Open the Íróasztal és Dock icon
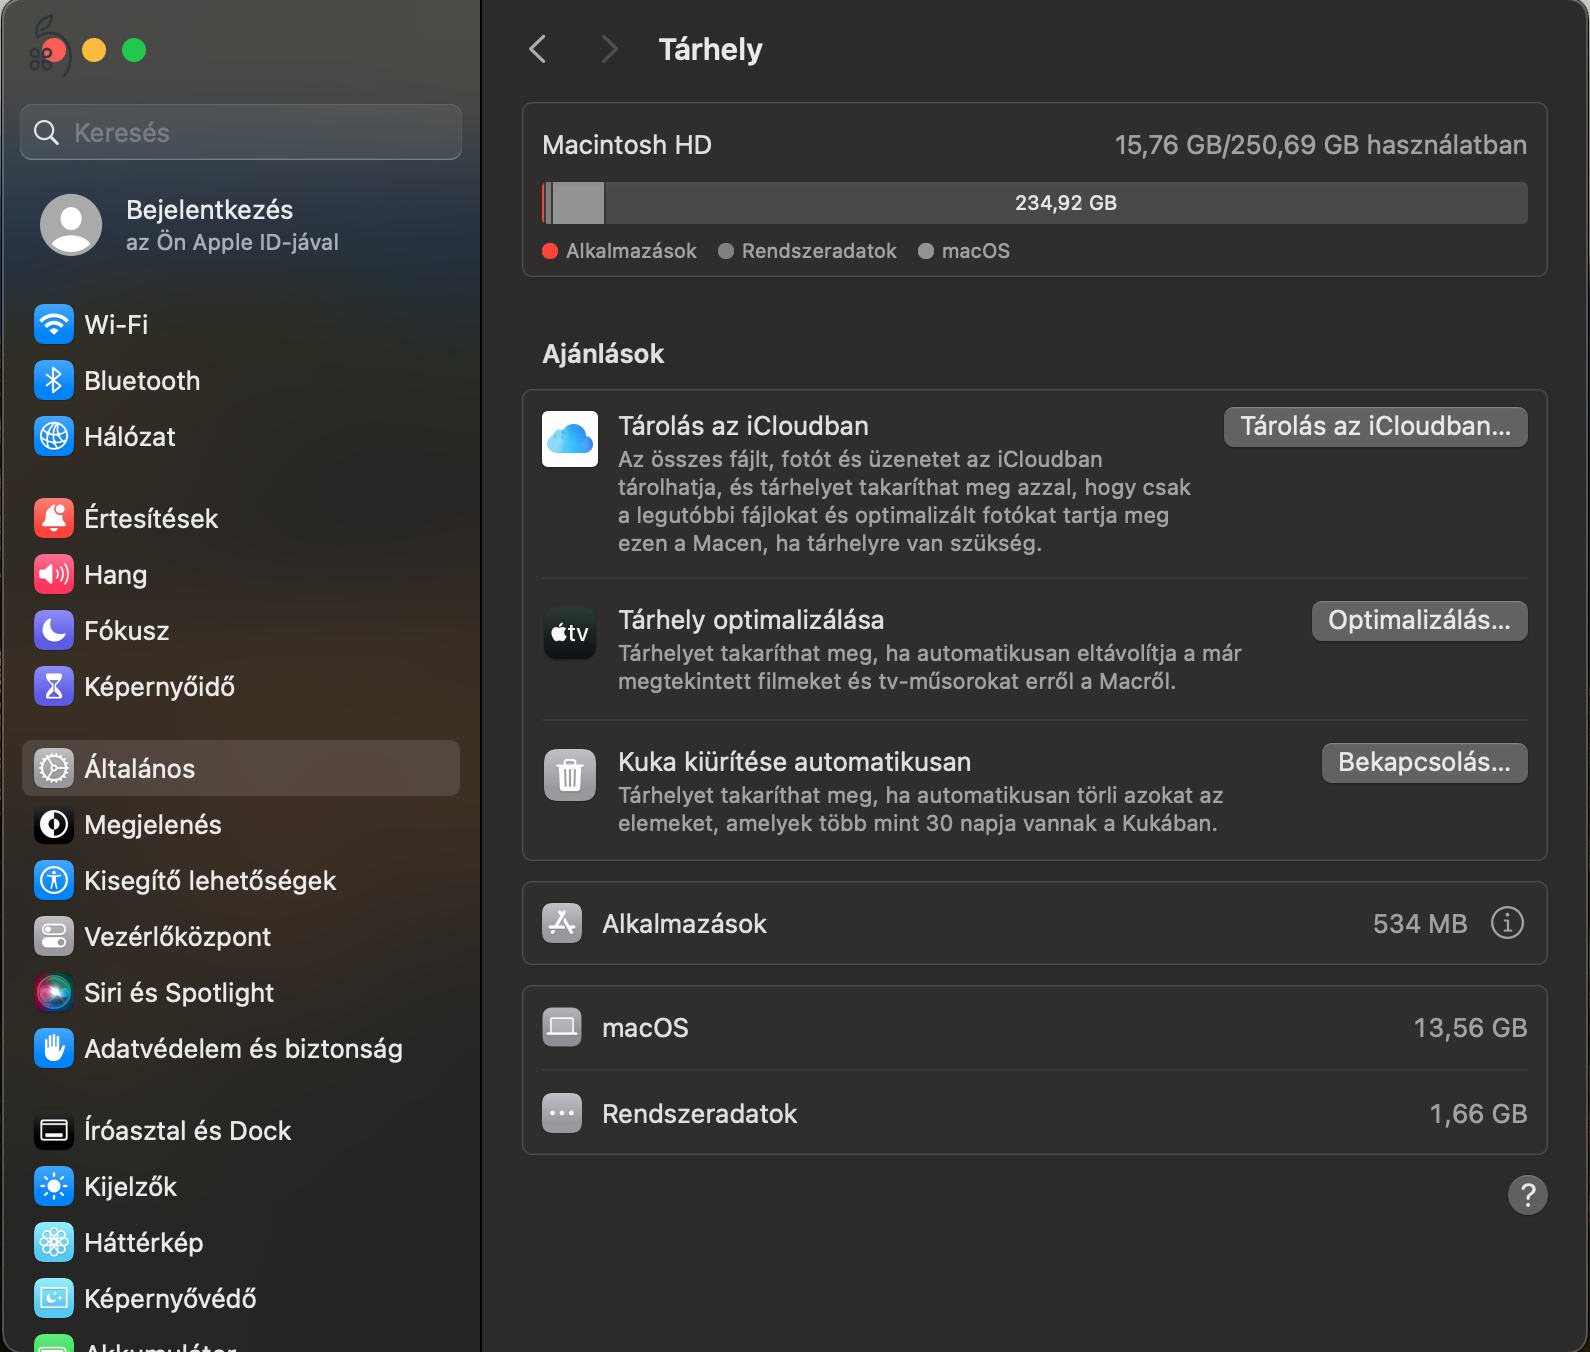The image size is (1590, 1352). (54, 1130)
